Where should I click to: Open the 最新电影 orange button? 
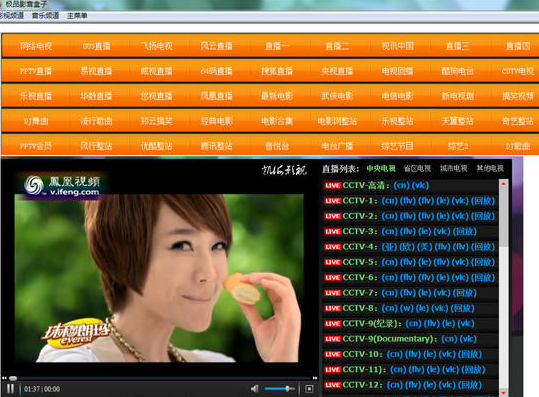[277, 96]
